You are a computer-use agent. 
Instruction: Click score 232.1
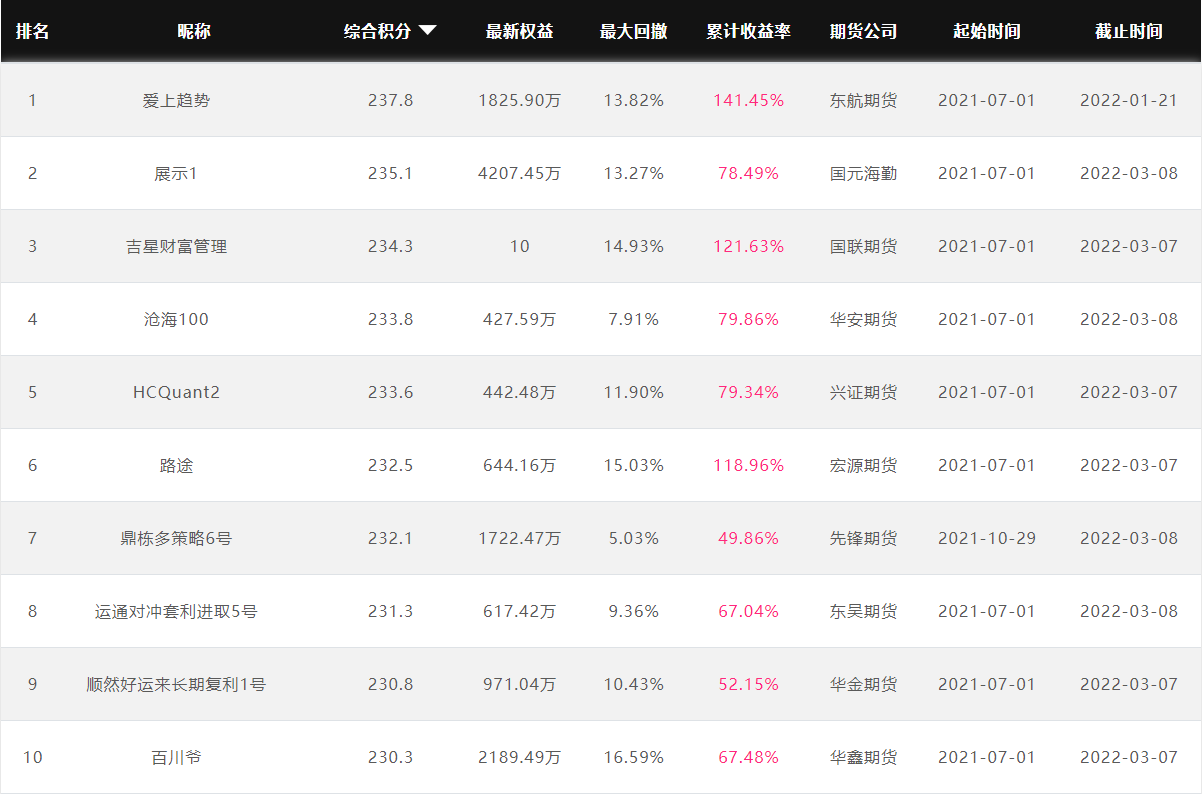tap(390, 538)
